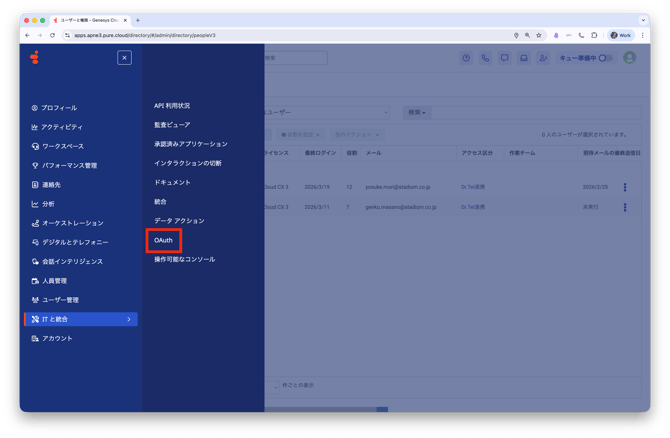Select パフォーマンス管理 from the sidebar
Screen dimensions: 670x438
65,165
